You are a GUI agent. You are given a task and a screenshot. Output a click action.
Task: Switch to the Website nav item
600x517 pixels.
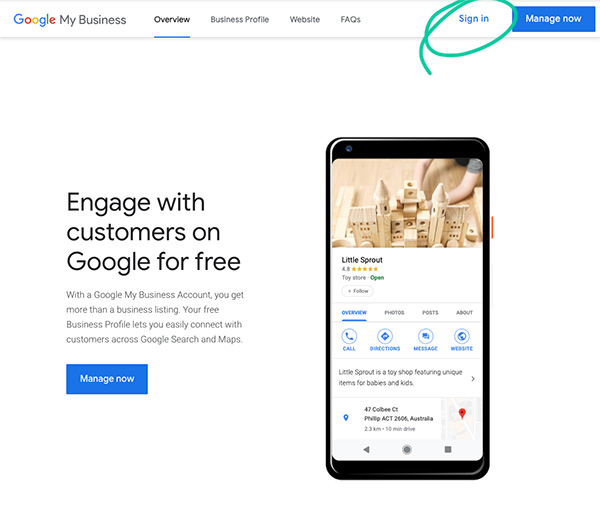pyautogui.click(x=305, y=20)
